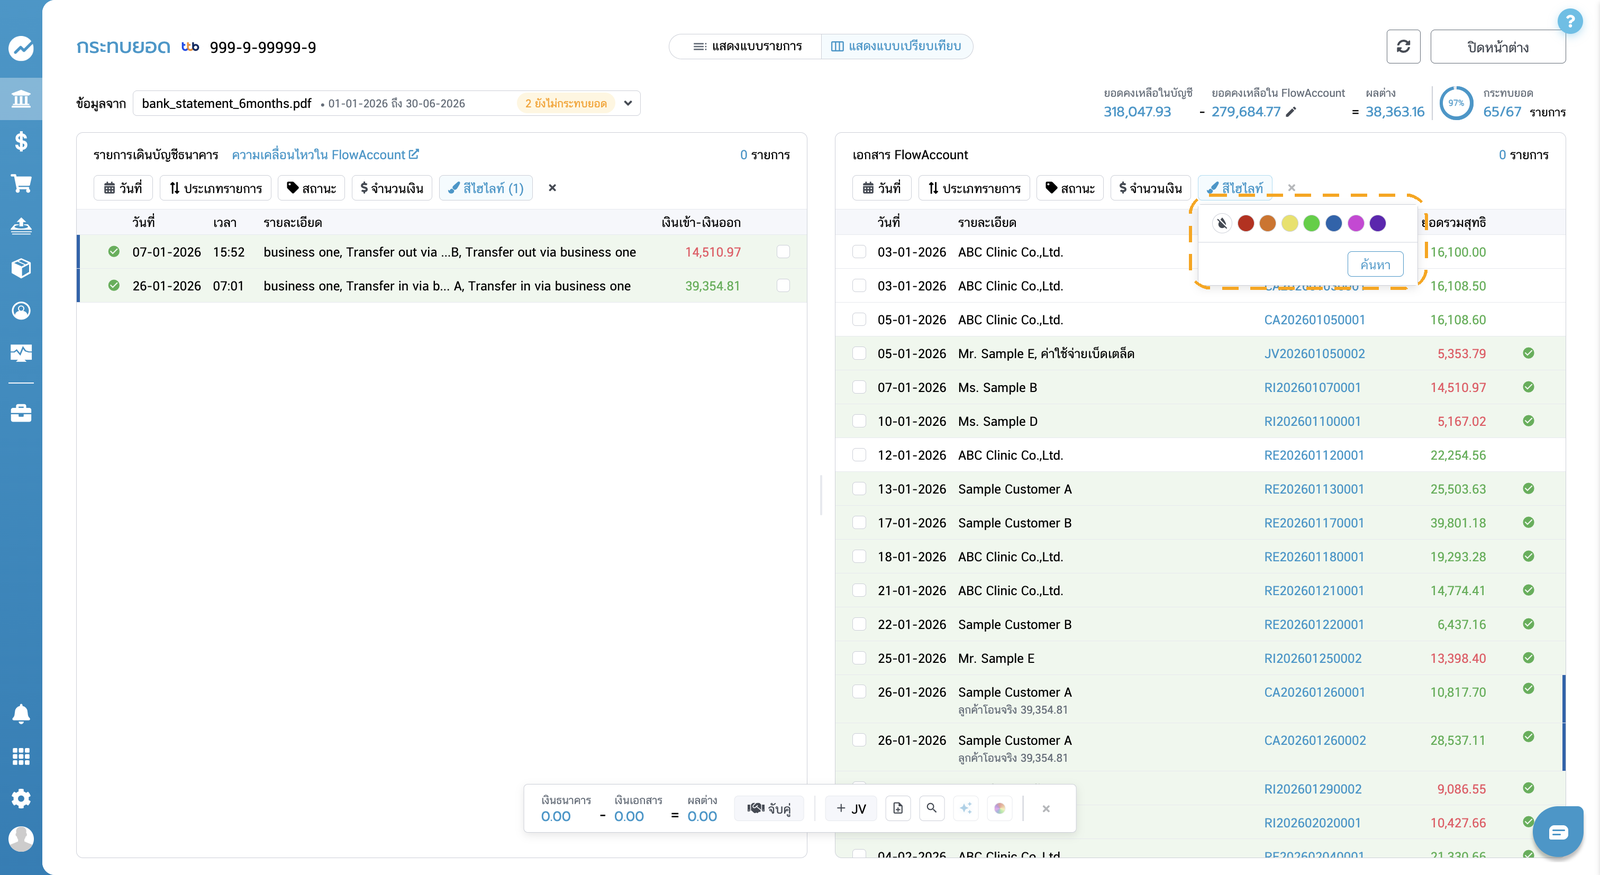The width and height of the screenshot is (1600, 875).
Task: Tick checkbox for 07-01-2026 bank transaction
Action: (x=783, y=252)
